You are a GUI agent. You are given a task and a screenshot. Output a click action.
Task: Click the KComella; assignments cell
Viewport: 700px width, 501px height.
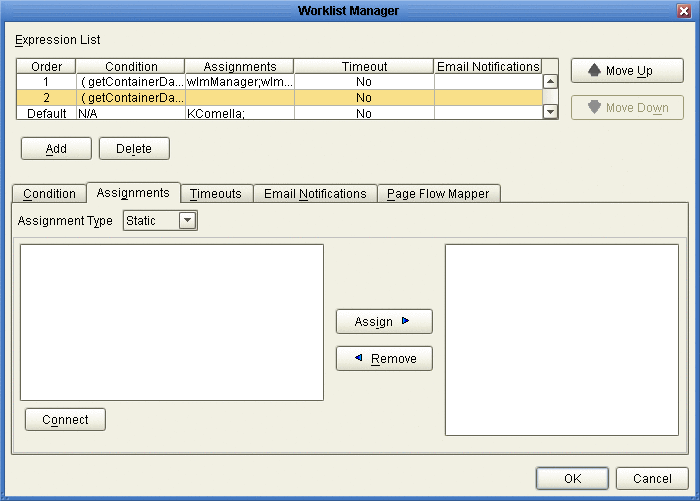(x=240, y=113)
